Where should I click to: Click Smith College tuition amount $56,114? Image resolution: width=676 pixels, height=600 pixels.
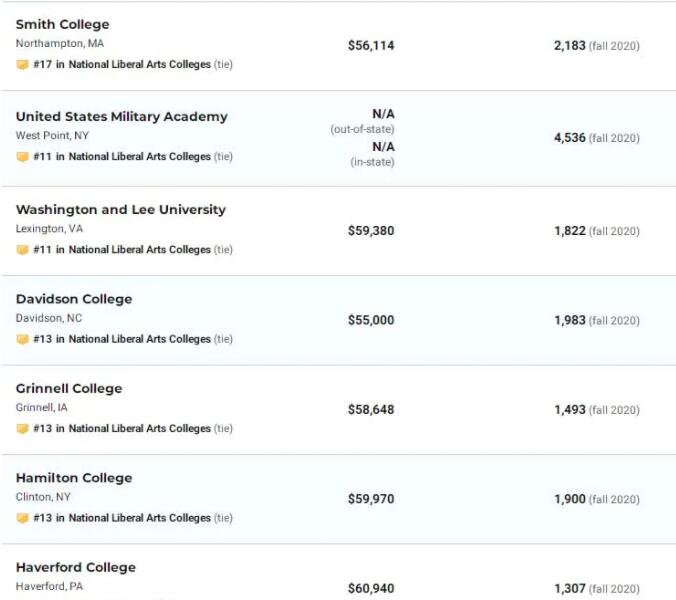click(x=371, y=46)
